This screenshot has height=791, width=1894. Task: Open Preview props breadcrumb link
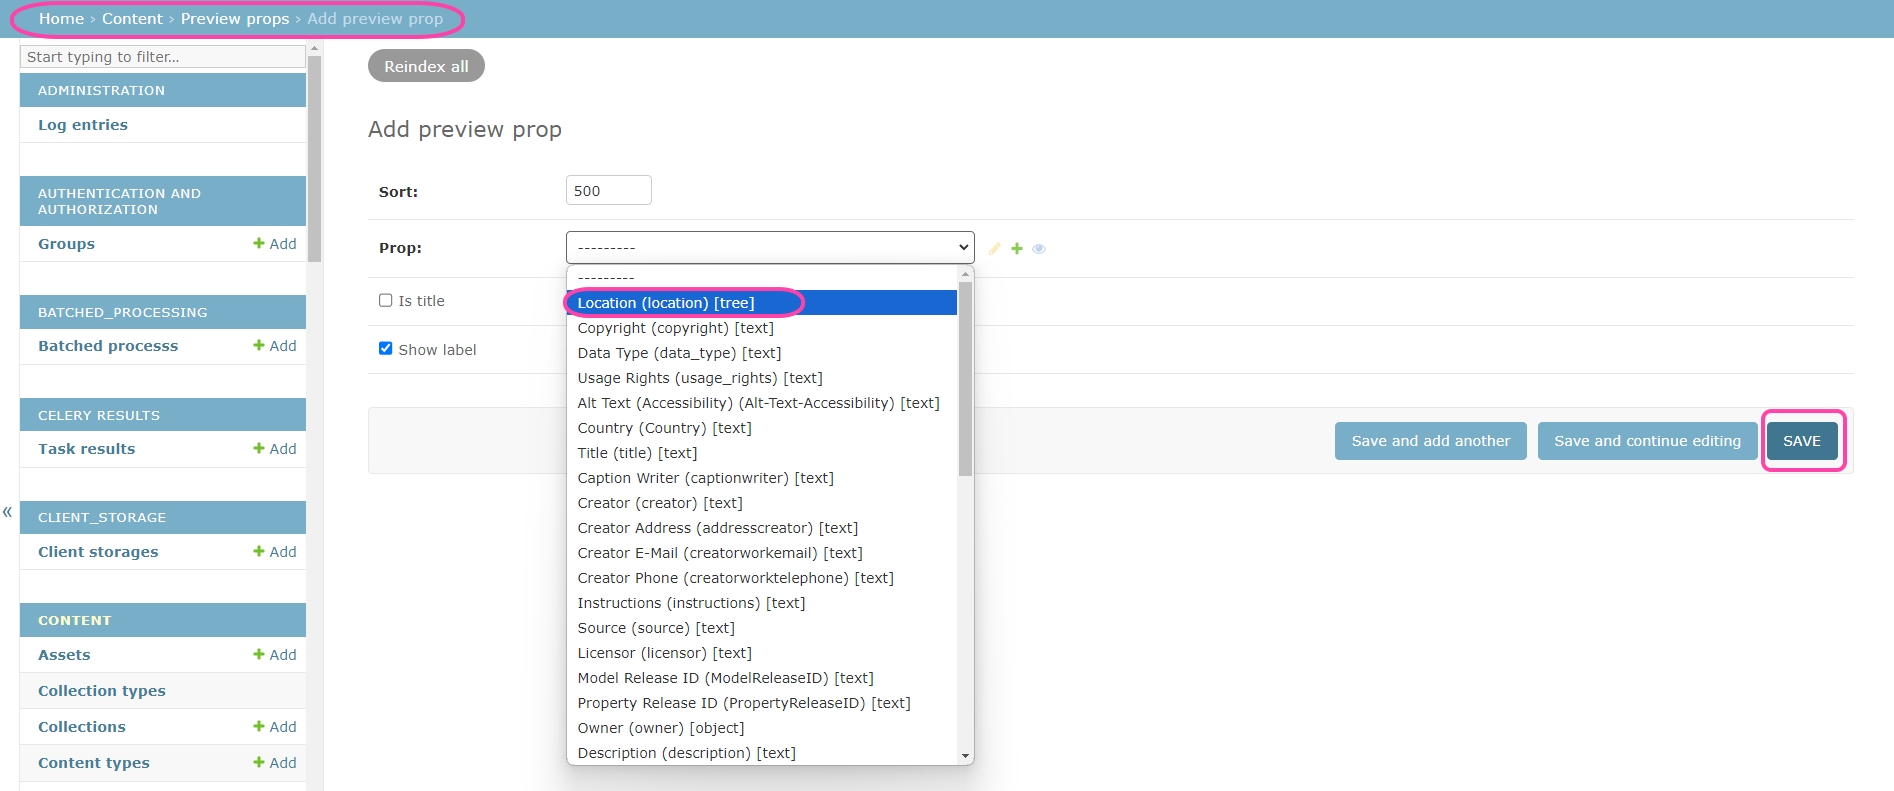point(235,19)
